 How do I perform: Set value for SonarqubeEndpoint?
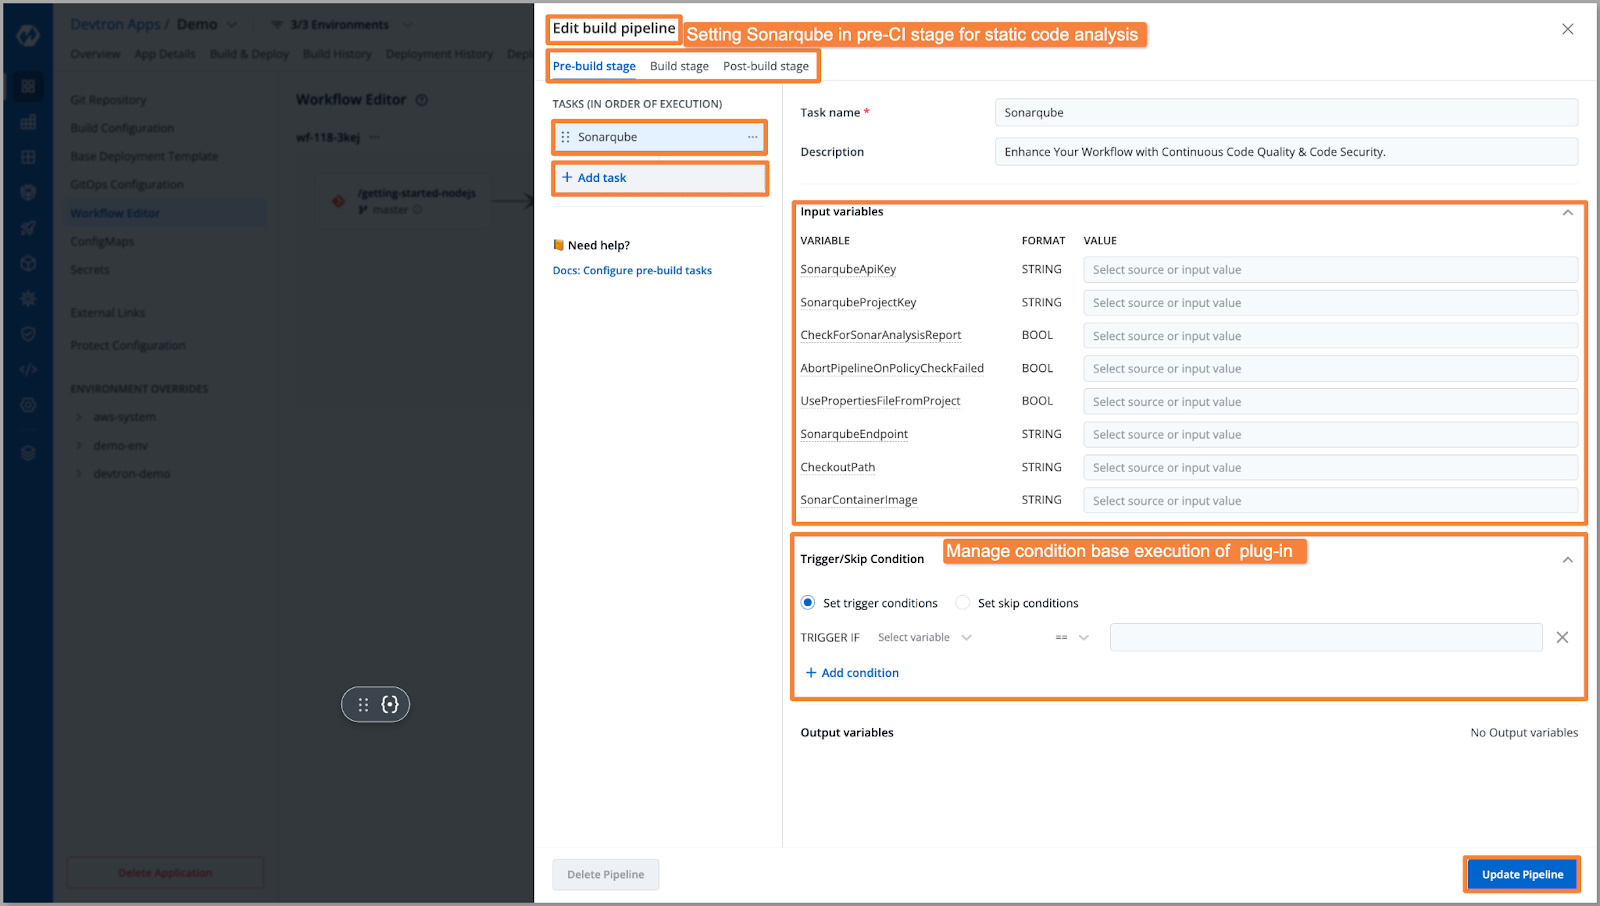click(x=1330, y=435)
